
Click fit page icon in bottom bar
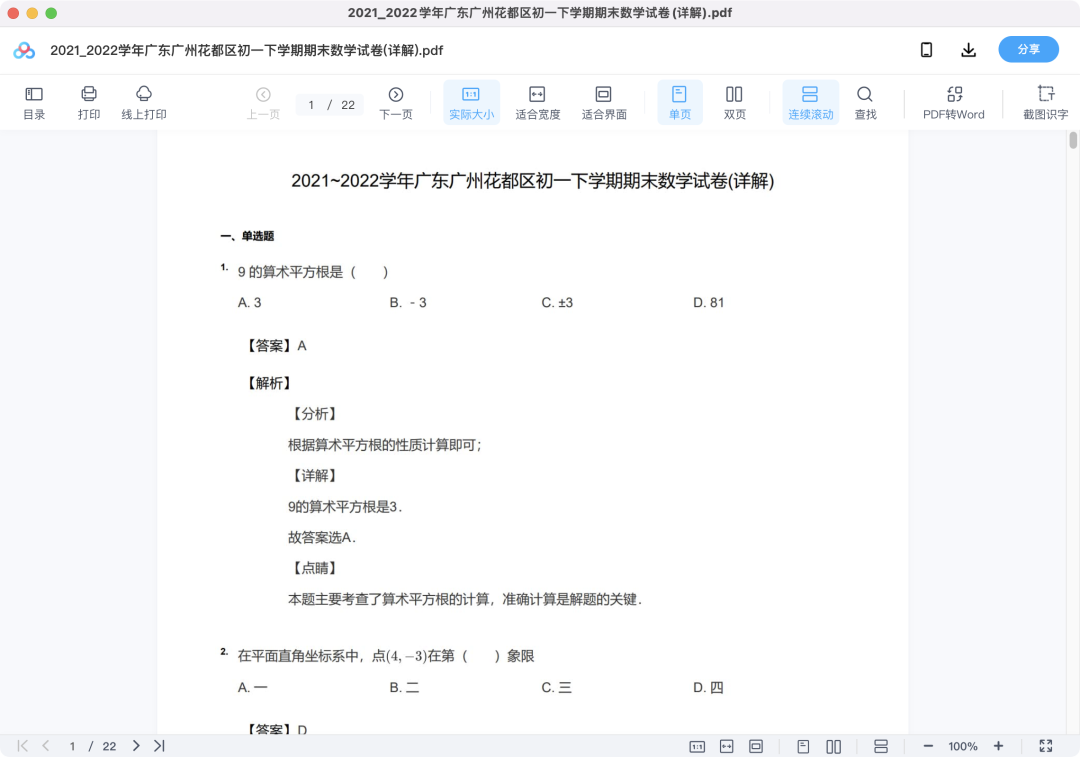[756, 747]
